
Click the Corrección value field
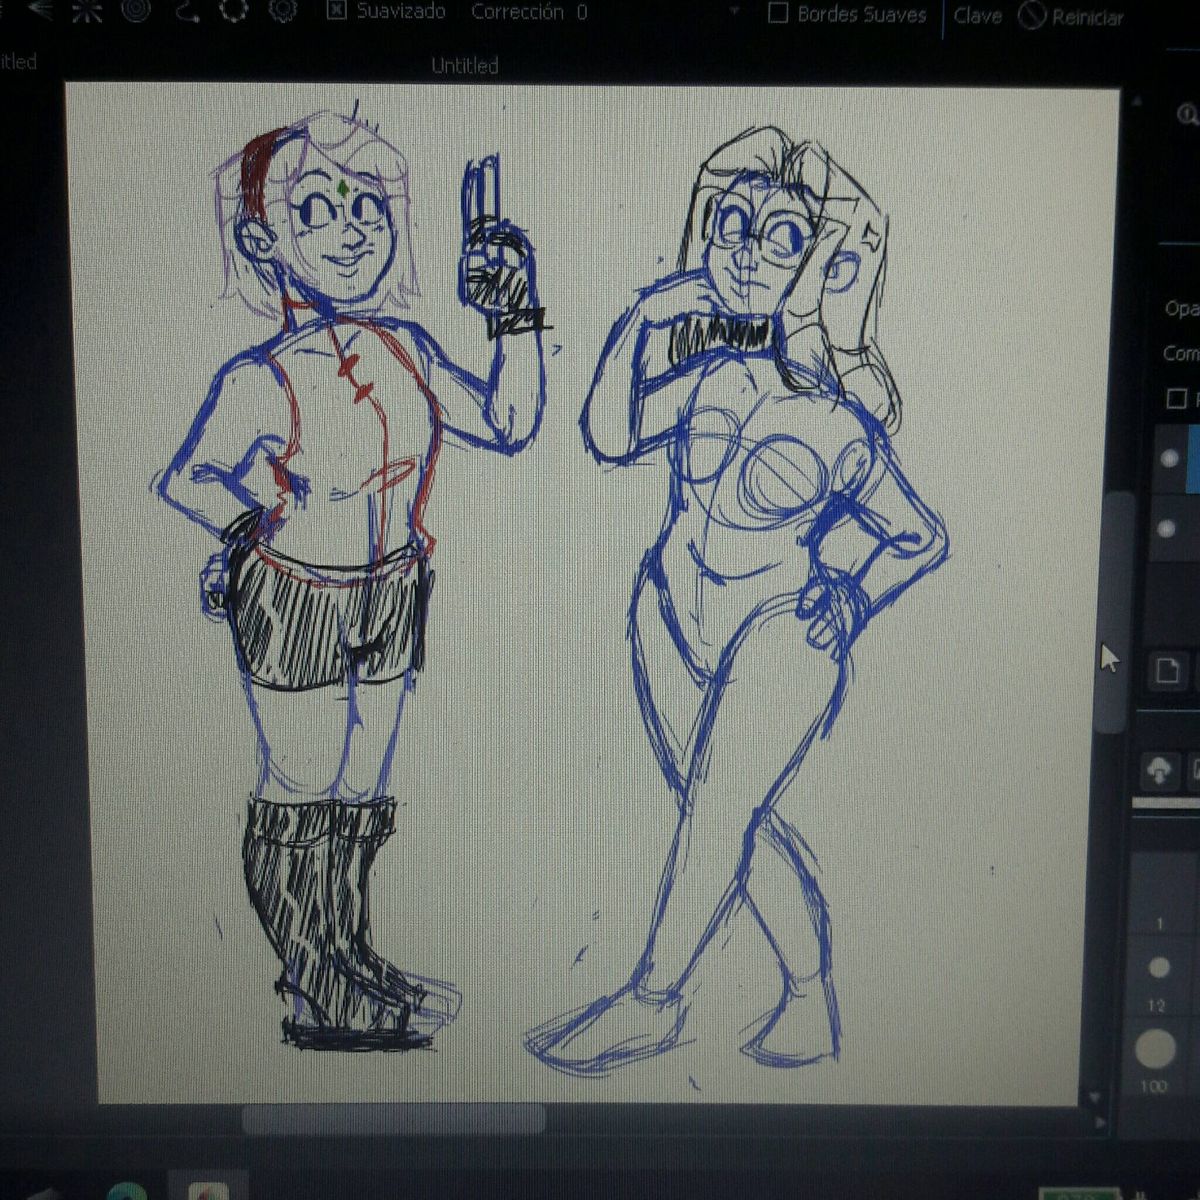pyautogui.click(x=583, y=12)
